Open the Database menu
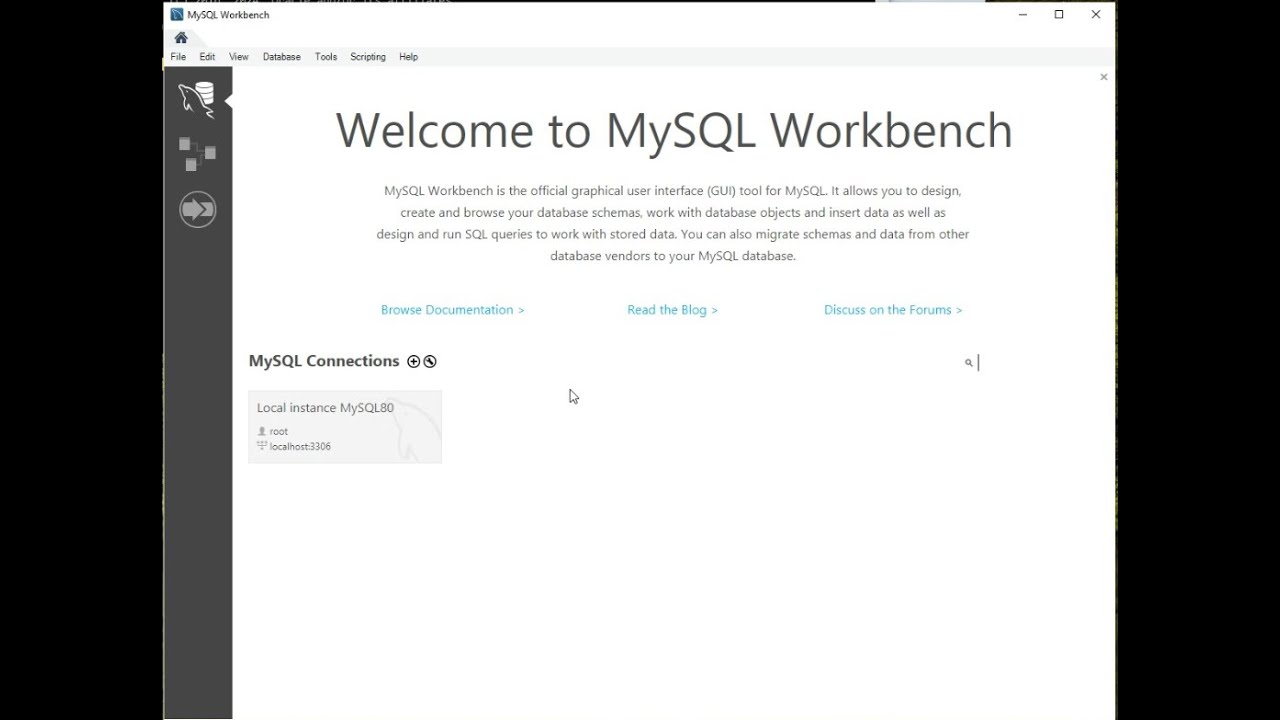The height and width of the screenshot is (720, 1280). (281, 57)
